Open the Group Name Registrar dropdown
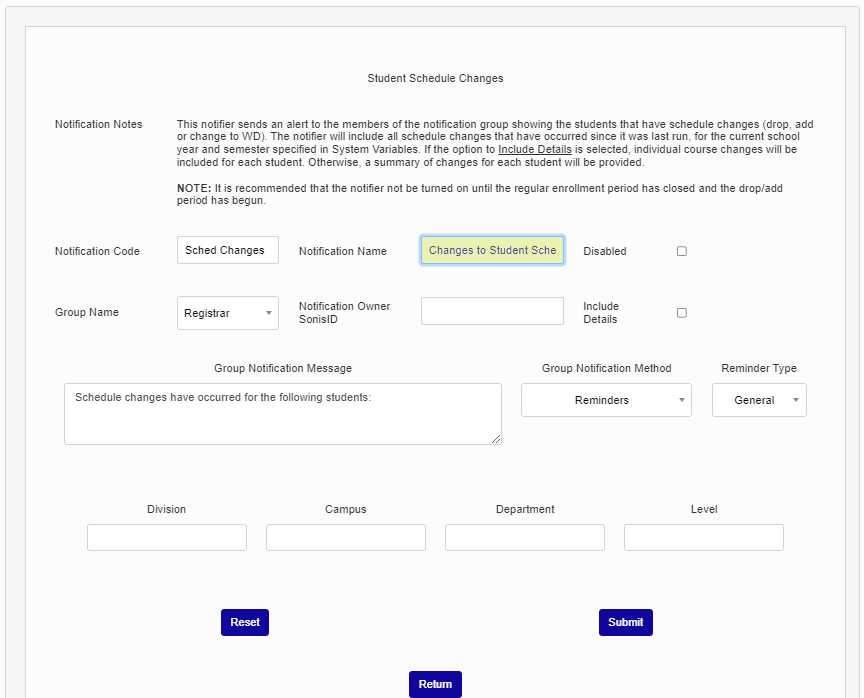Screen dimensions: 864x698 tap(228, 313)
